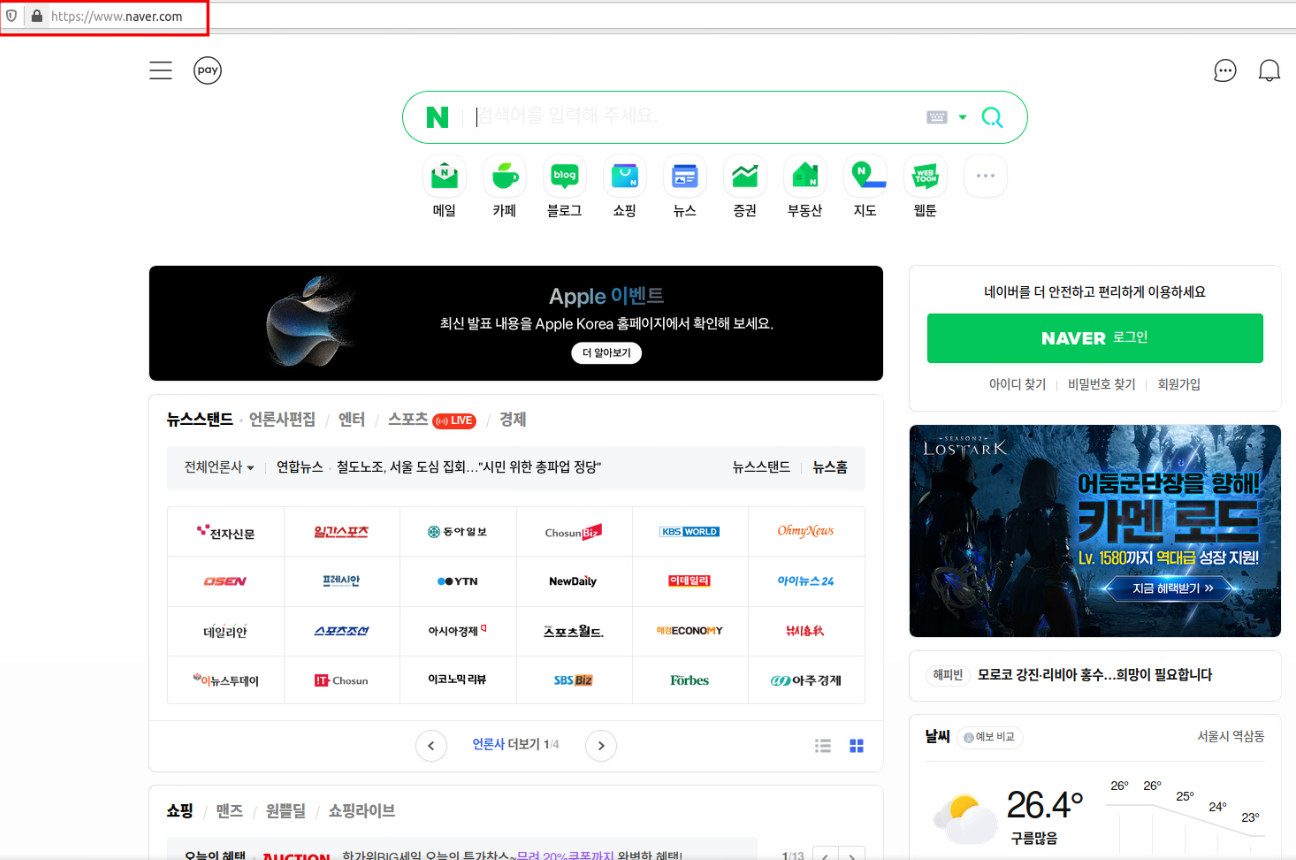This screenshot has width=1296, height=860.
Task: Click the padlock site security icon
Action: (37, 16)
